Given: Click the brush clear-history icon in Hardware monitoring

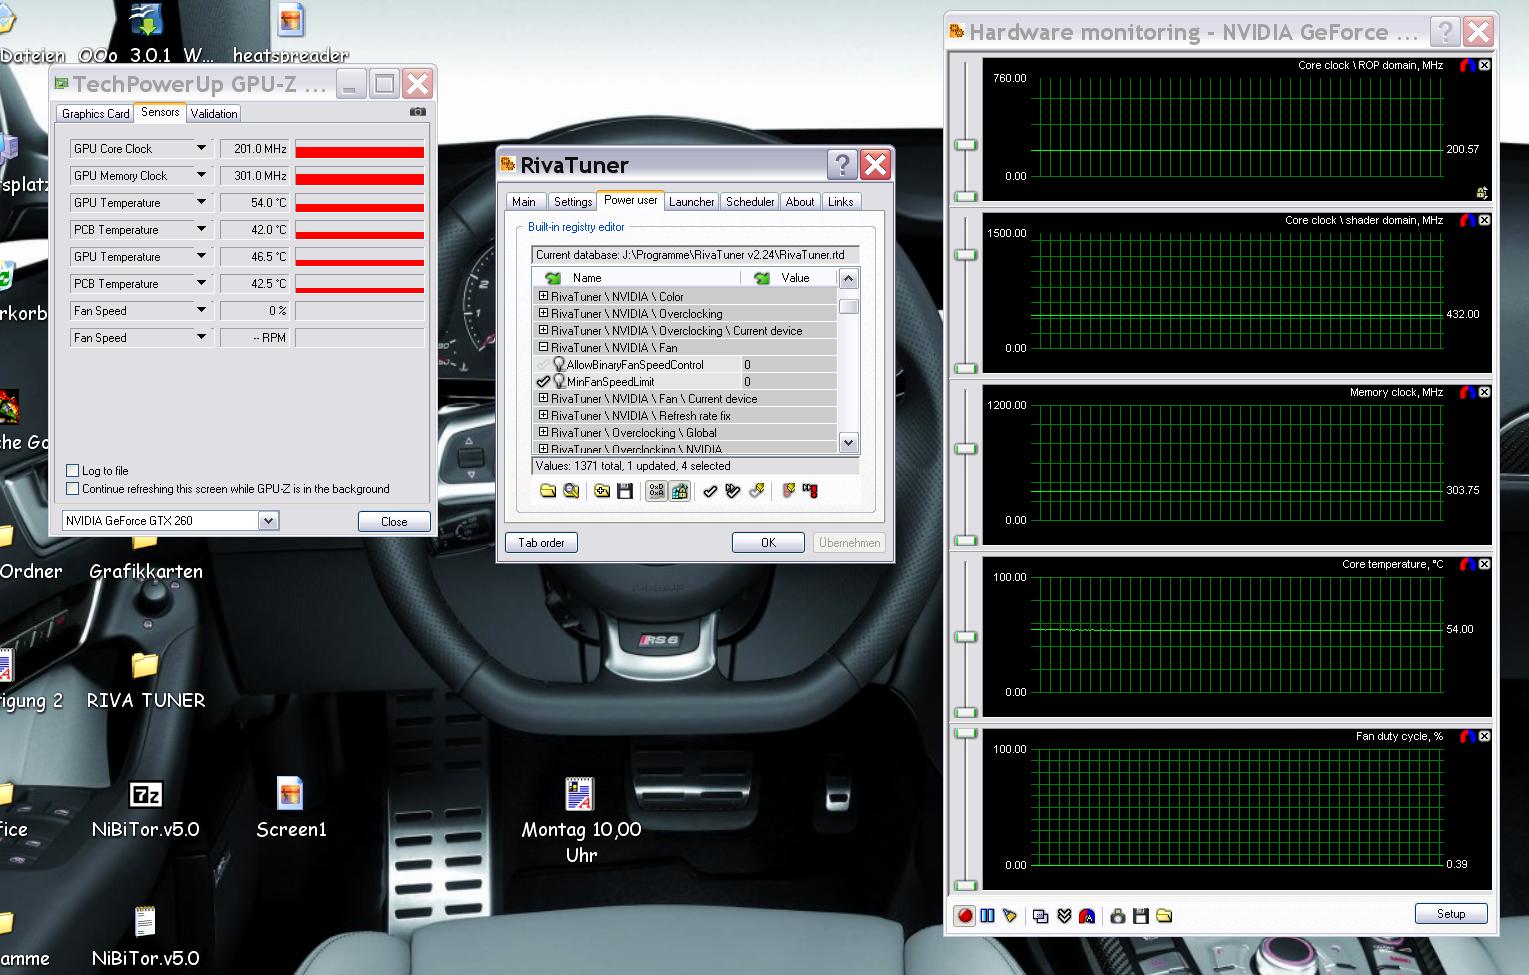Looking at the screenshot, I should 1010,915.
